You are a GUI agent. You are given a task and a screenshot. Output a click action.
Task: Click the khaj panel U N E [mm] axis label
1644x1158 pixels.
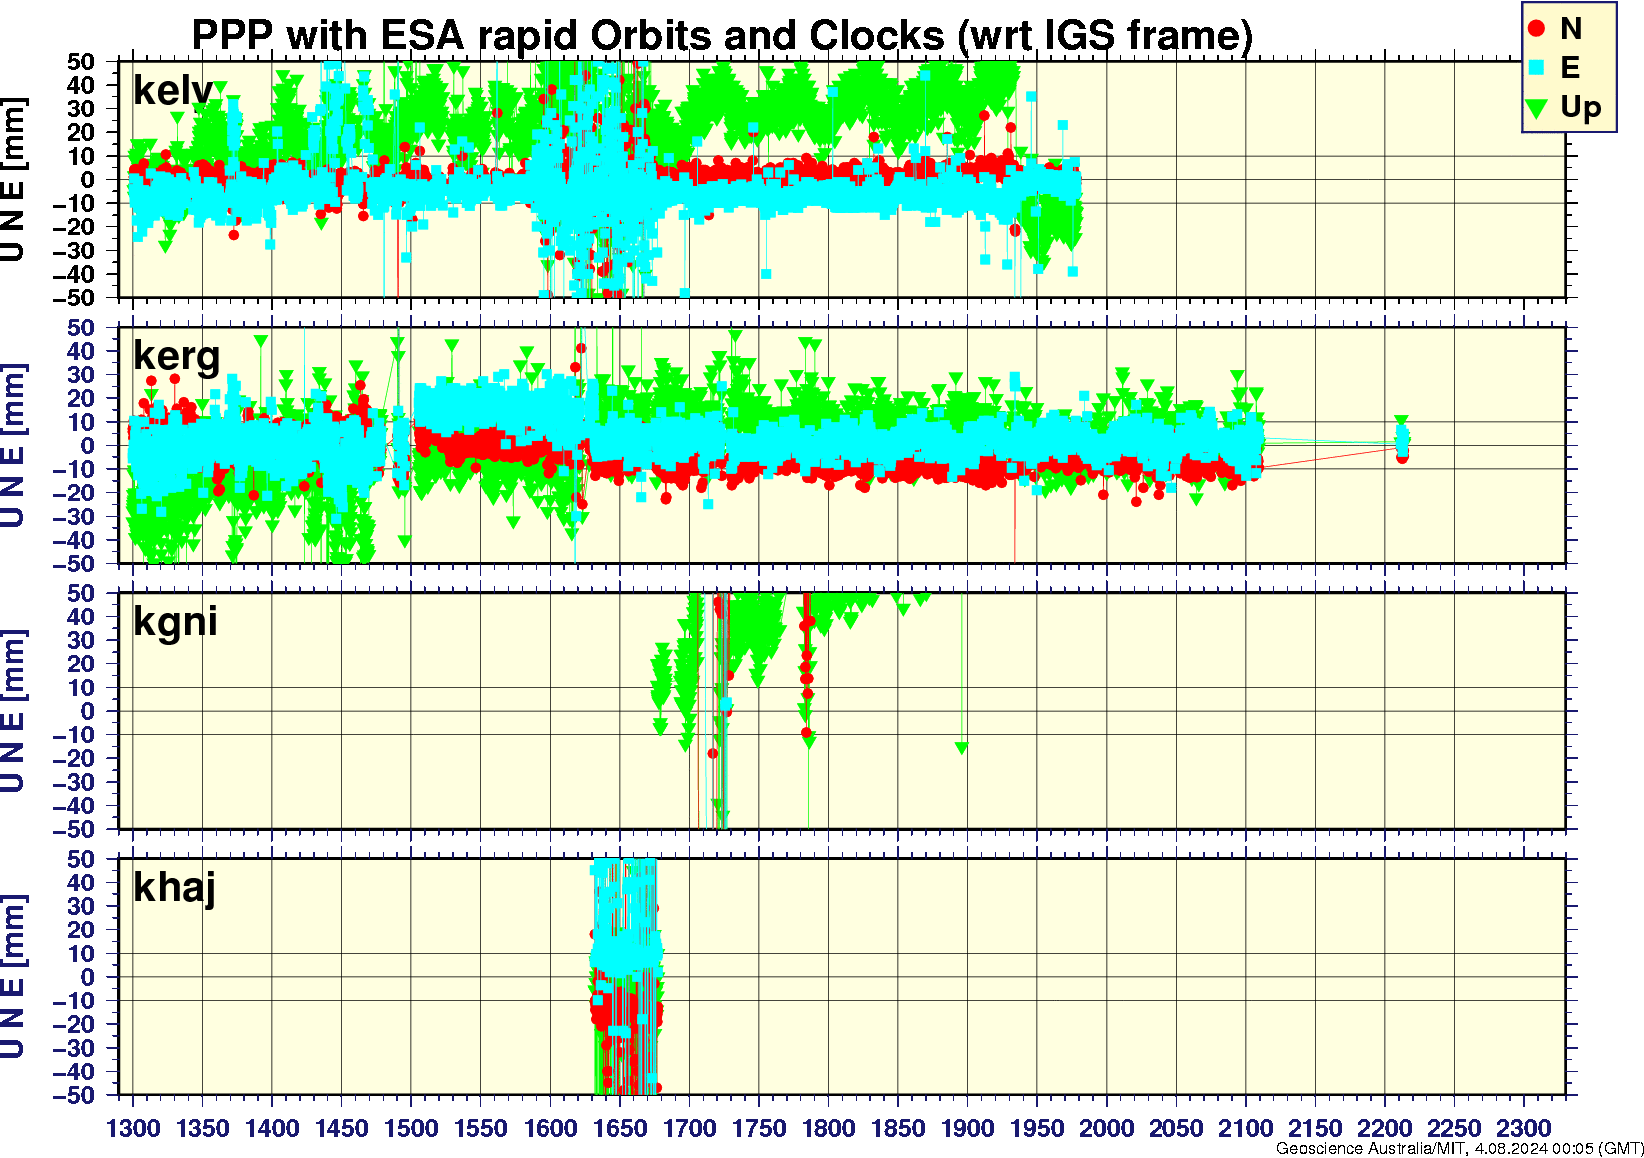tap(13, 977)
